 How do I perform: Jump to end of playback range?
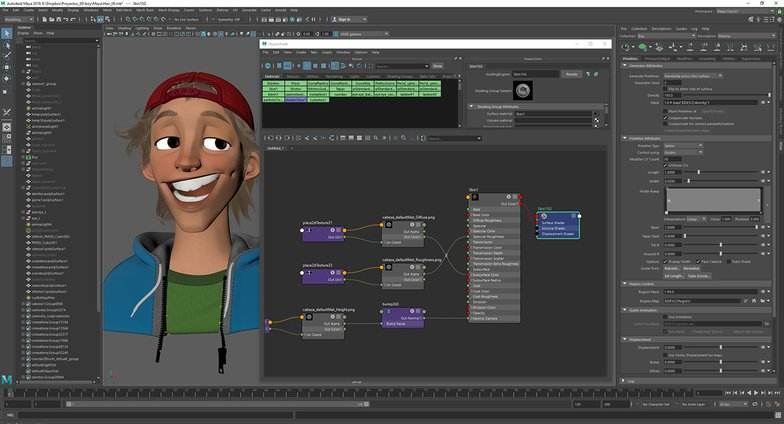tap(776, 393)
